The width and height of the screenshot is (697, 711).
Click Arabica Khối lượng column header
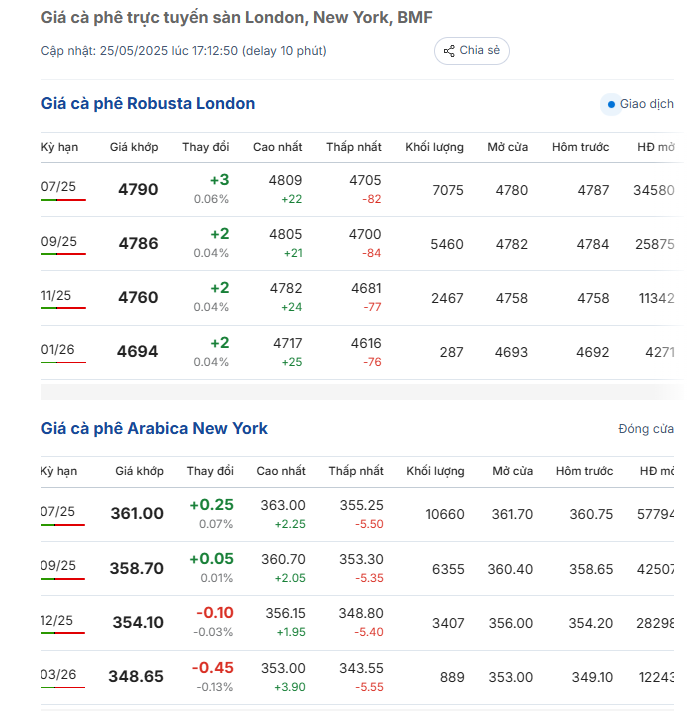pos(435,471)
